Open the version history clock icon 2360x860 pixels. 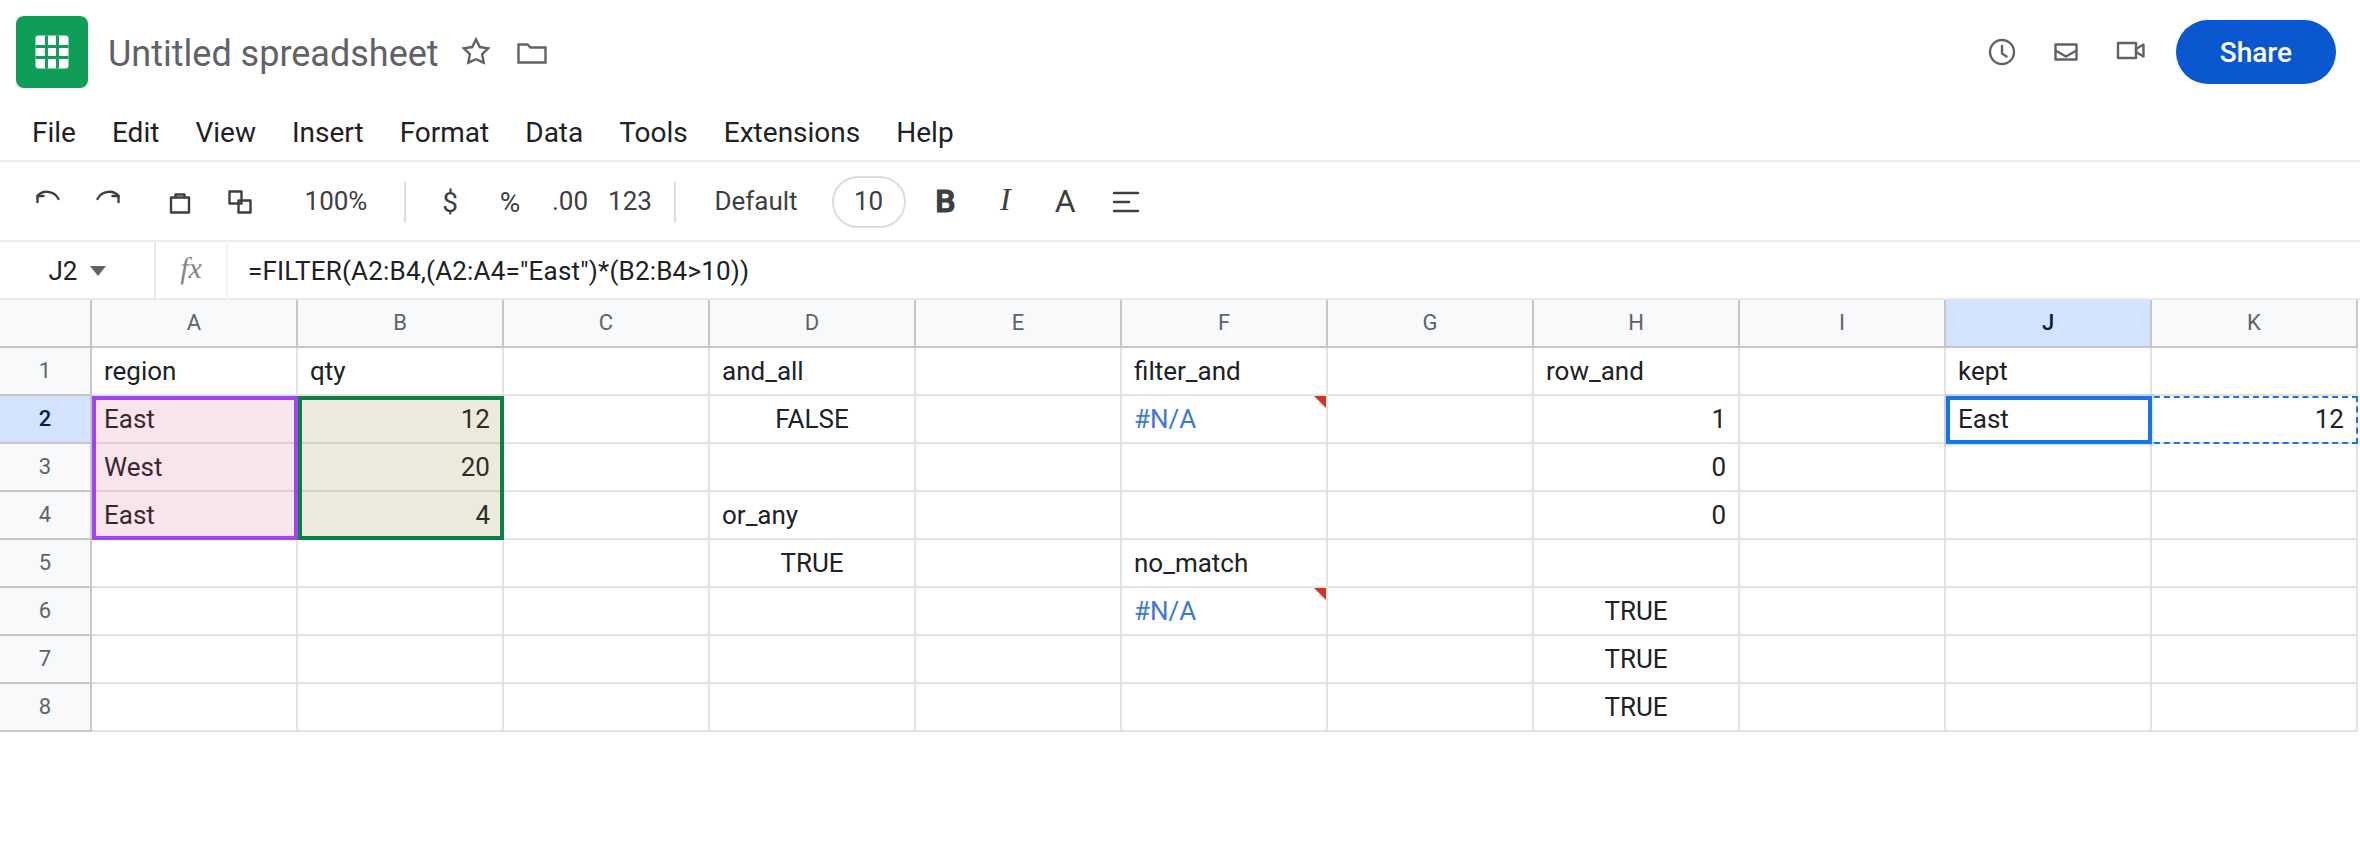pos(2002,52)
